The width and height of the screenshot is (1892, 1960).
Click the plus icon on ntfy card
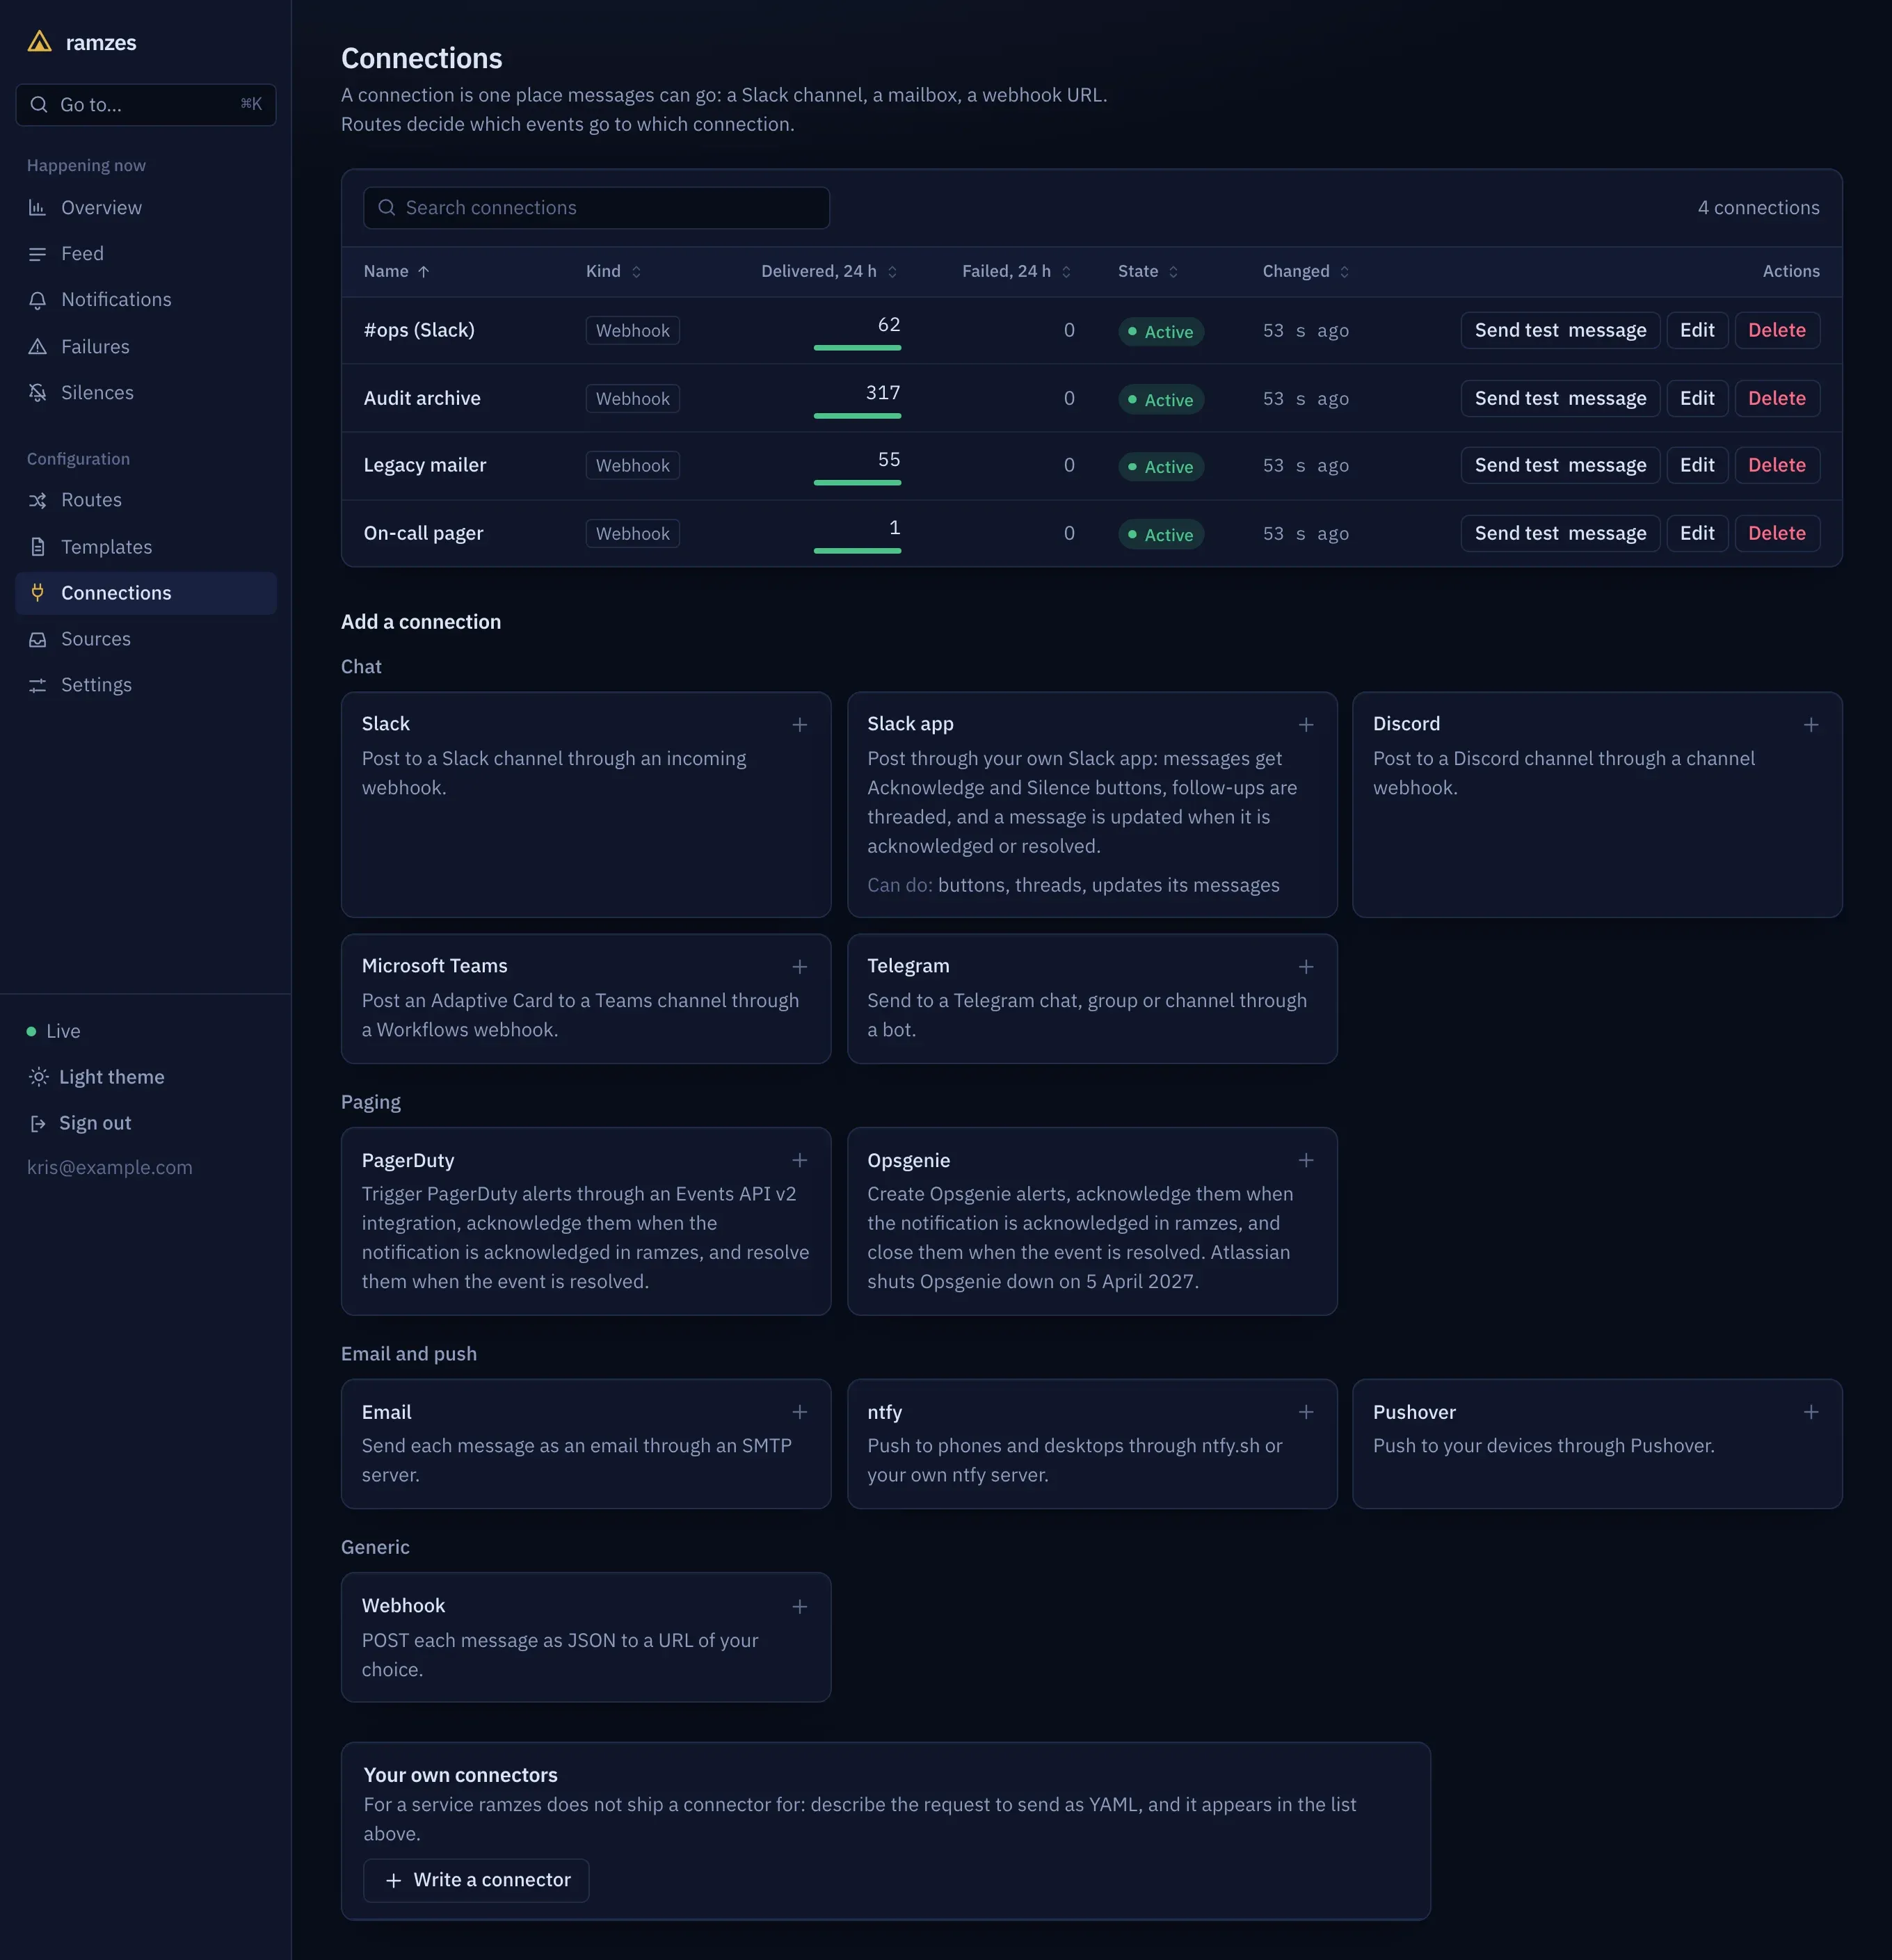point(1305,1412)
